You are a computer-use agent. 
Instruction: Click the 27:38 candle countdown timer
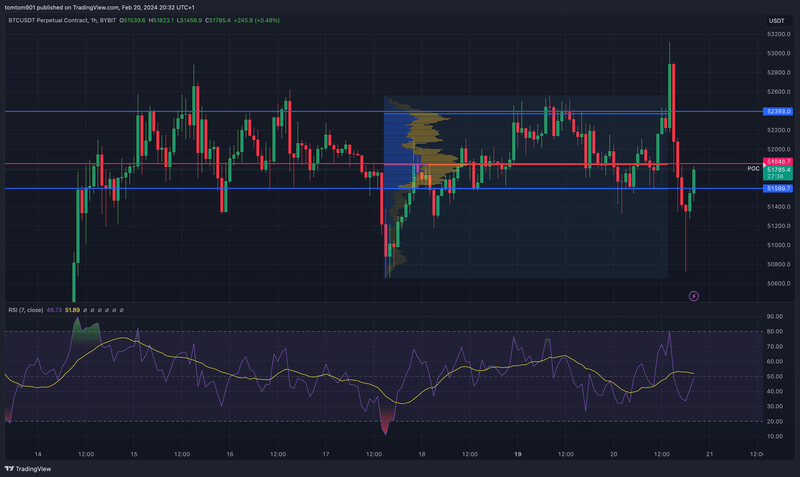pos(774,176)
